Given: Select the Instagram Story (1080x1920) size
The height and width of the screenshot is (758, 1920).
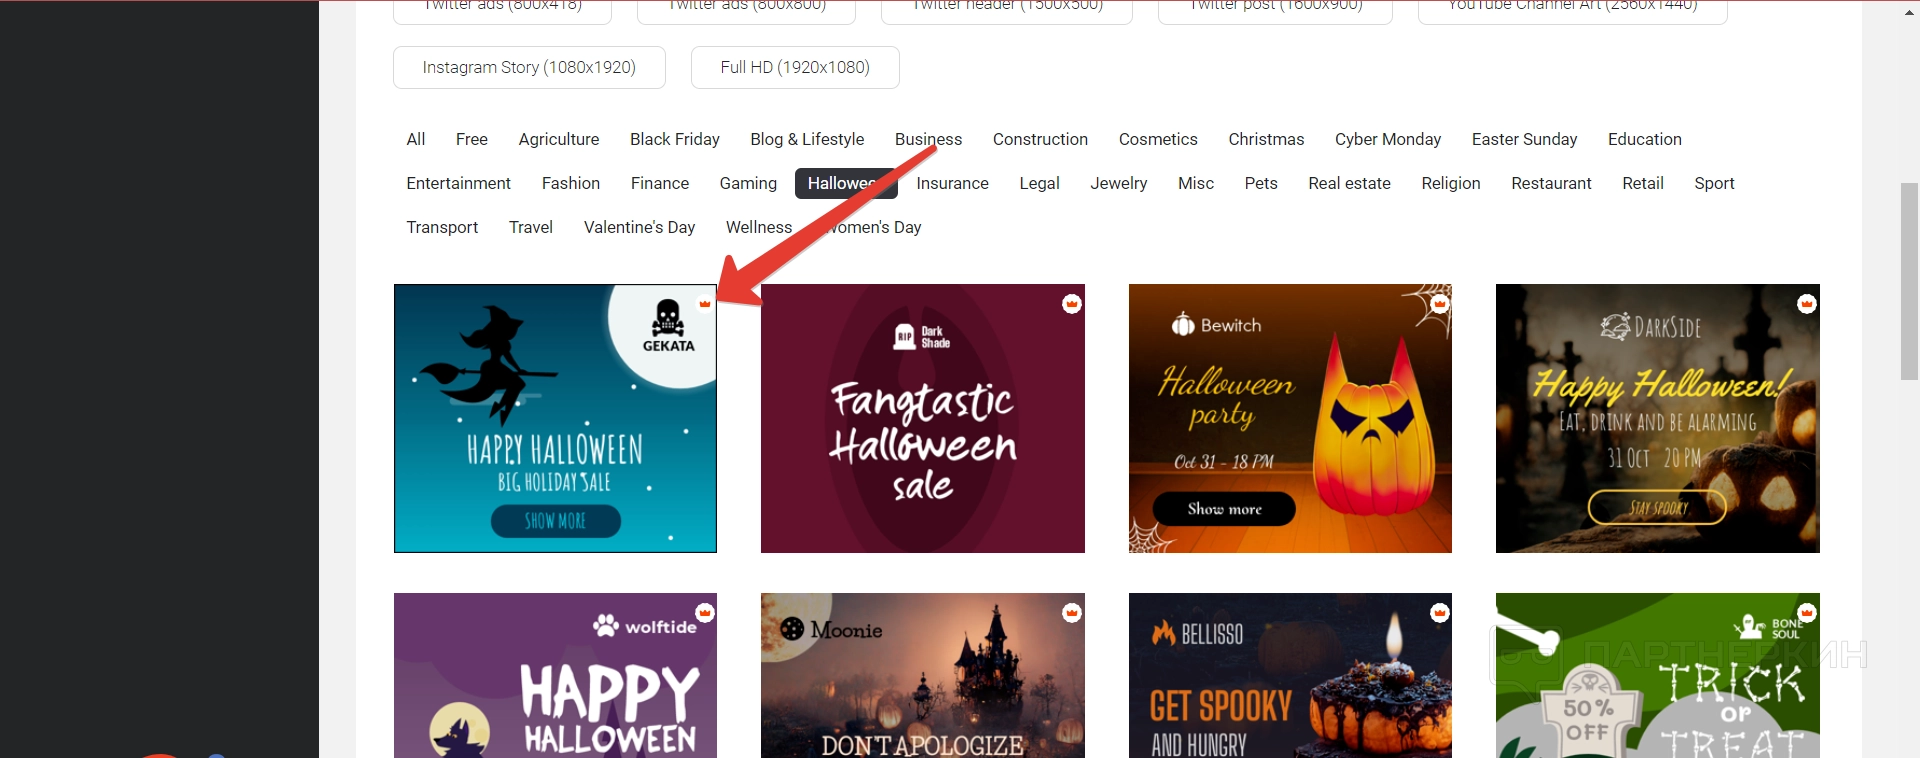Looking at the screenshot, I should 529,67.
